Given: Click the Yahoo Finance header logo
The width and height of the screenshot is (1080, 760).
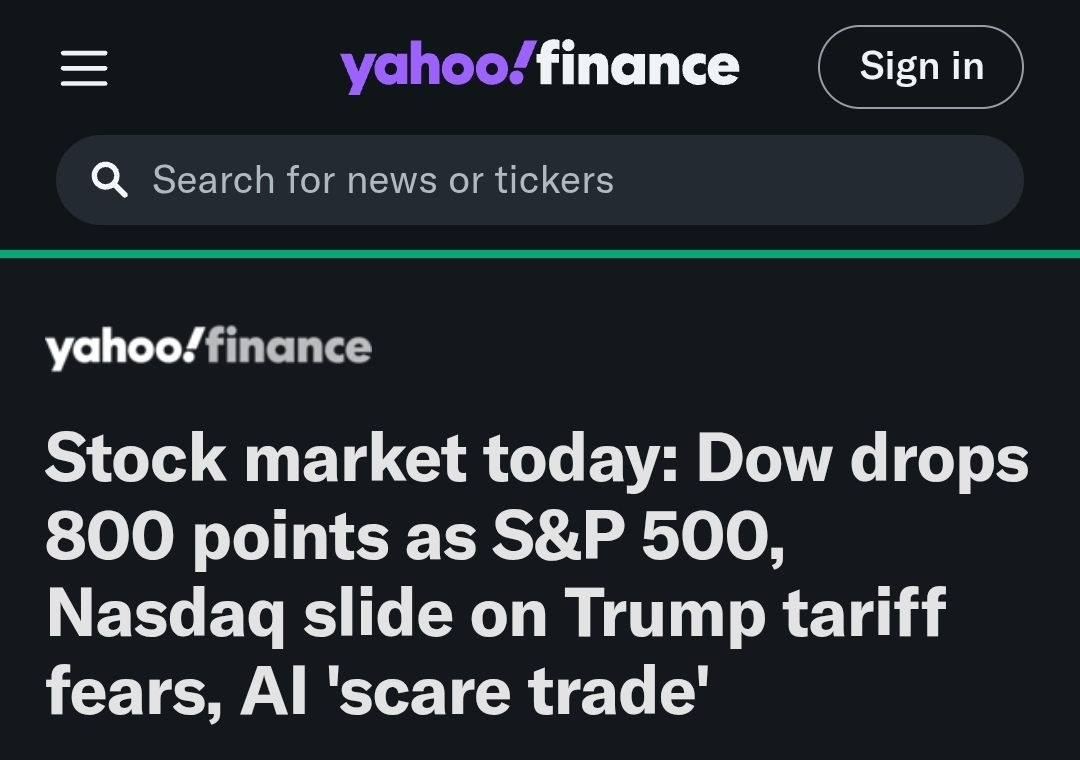Looking at the screenshot, I should (539, 67).
